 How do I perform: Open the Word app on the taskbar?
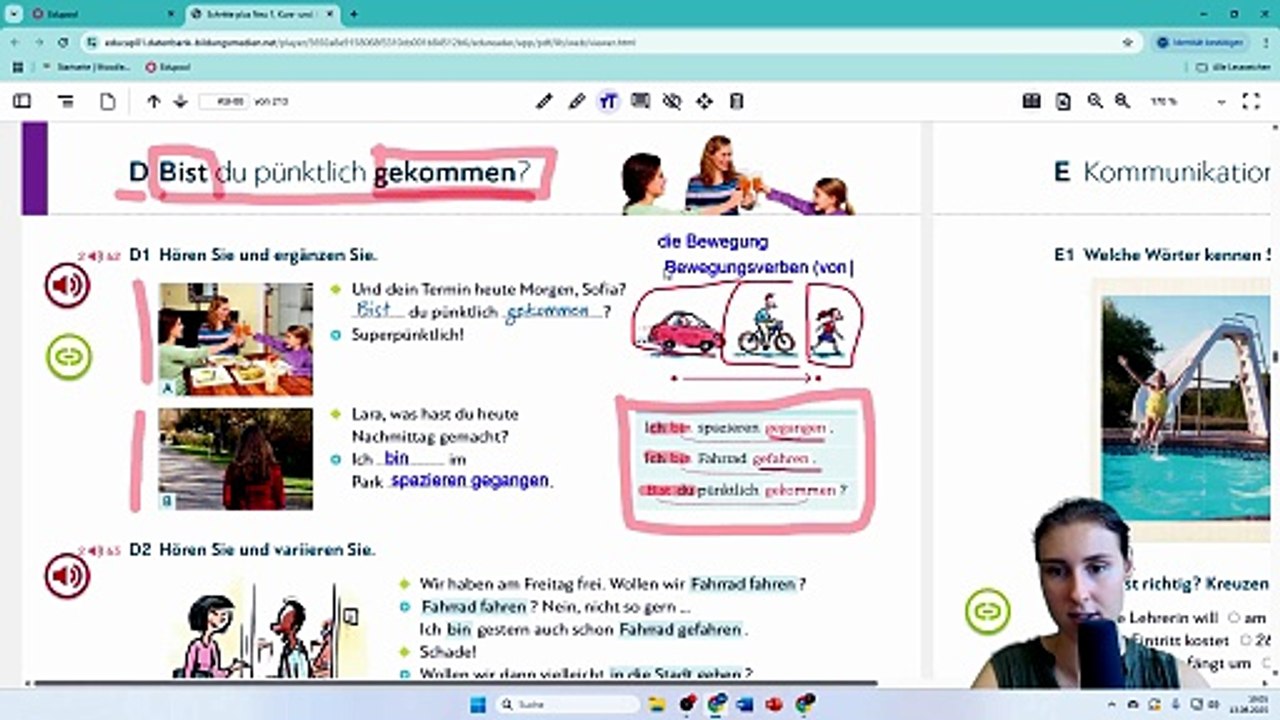[744, 704]
